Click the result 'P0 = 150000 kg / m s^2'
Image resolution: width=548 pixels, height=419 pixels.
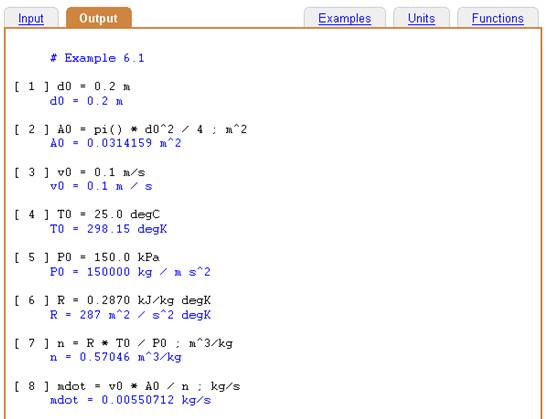tap(130, 272)
